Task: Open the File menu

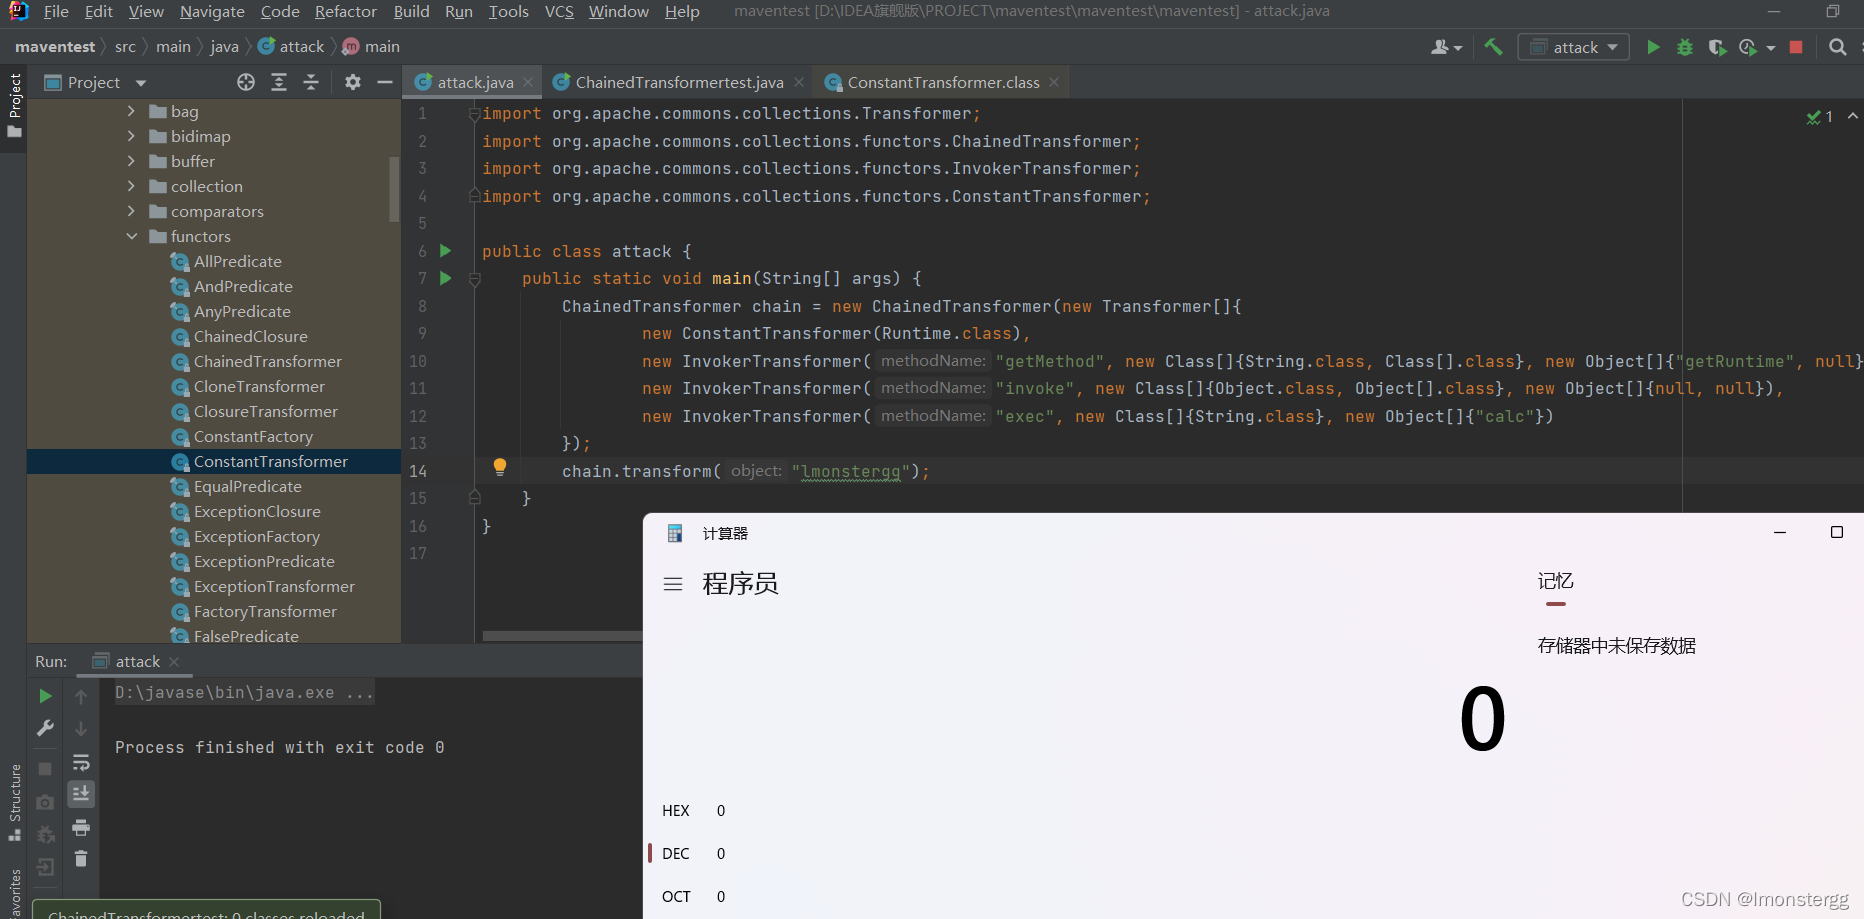Action: (56, 11)
